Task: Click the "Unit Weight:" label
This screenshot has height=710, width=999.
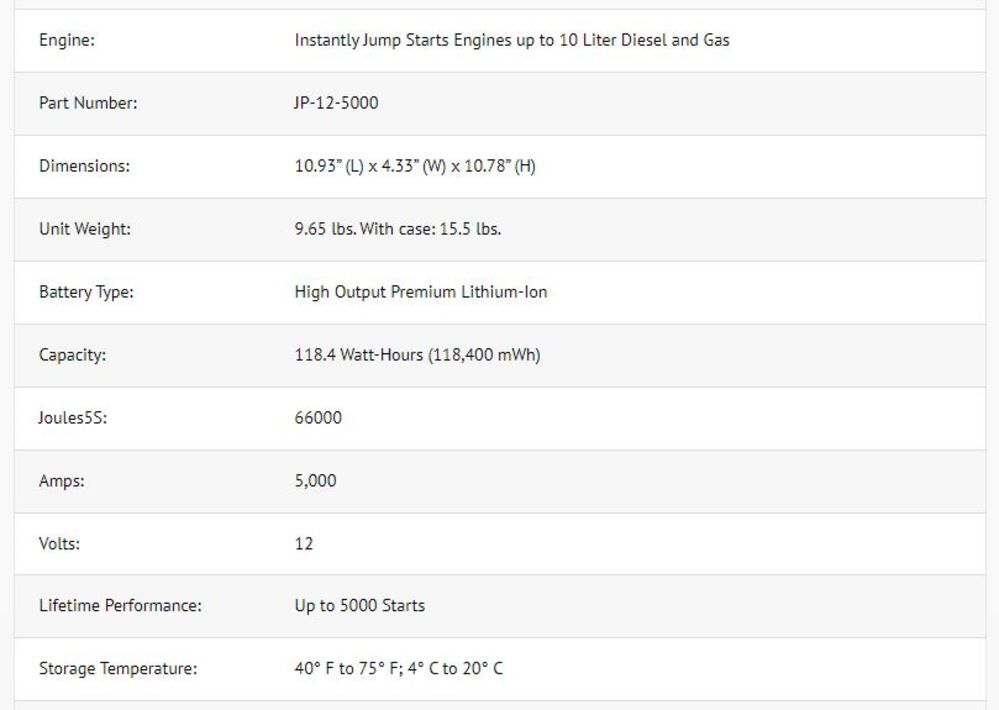Action: pyautogui.click(x=85, y=229)
